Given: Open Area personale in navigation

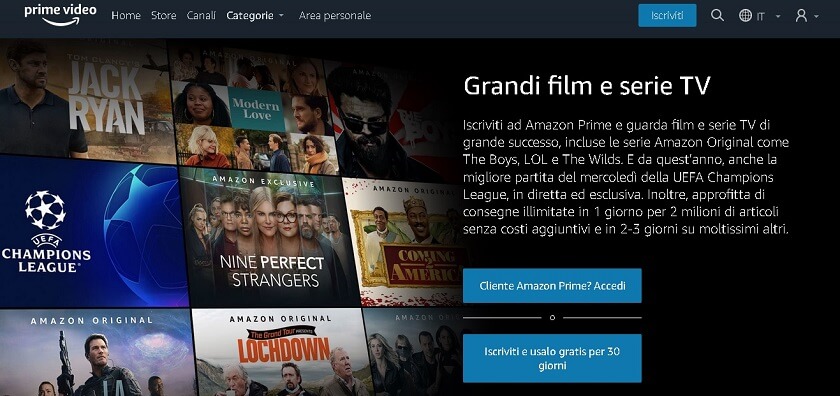Looking at the screenshot, I should pos(335,16).
